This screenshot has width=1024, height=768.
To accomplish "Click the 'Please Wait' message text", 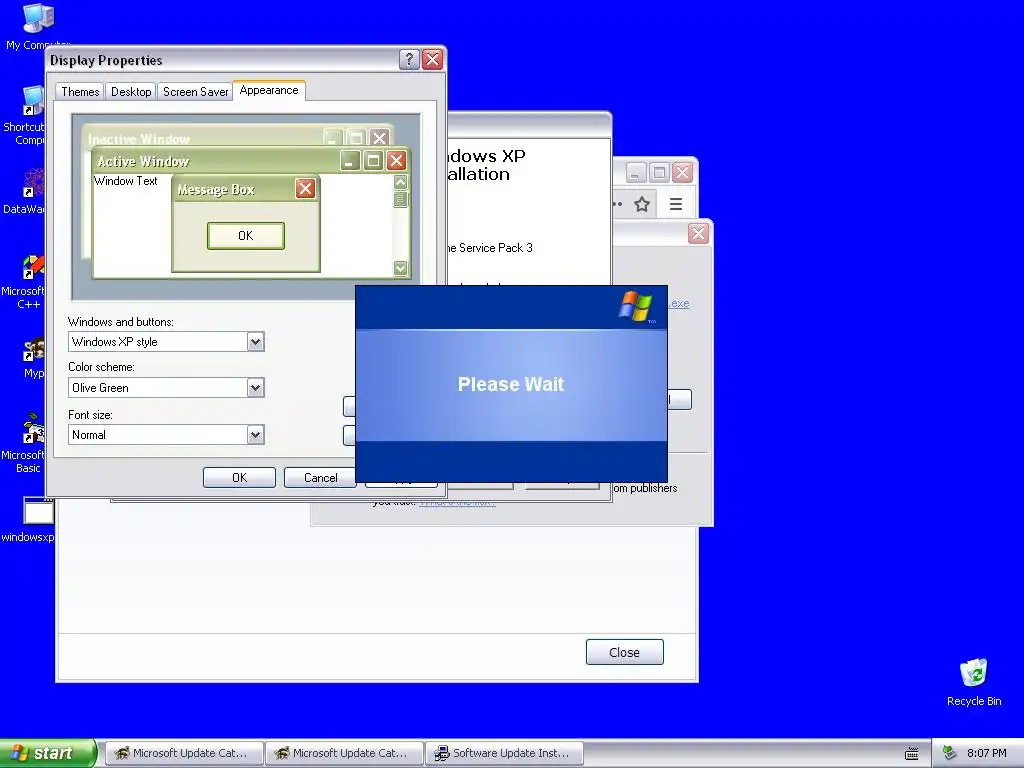I will click(511, 384).
